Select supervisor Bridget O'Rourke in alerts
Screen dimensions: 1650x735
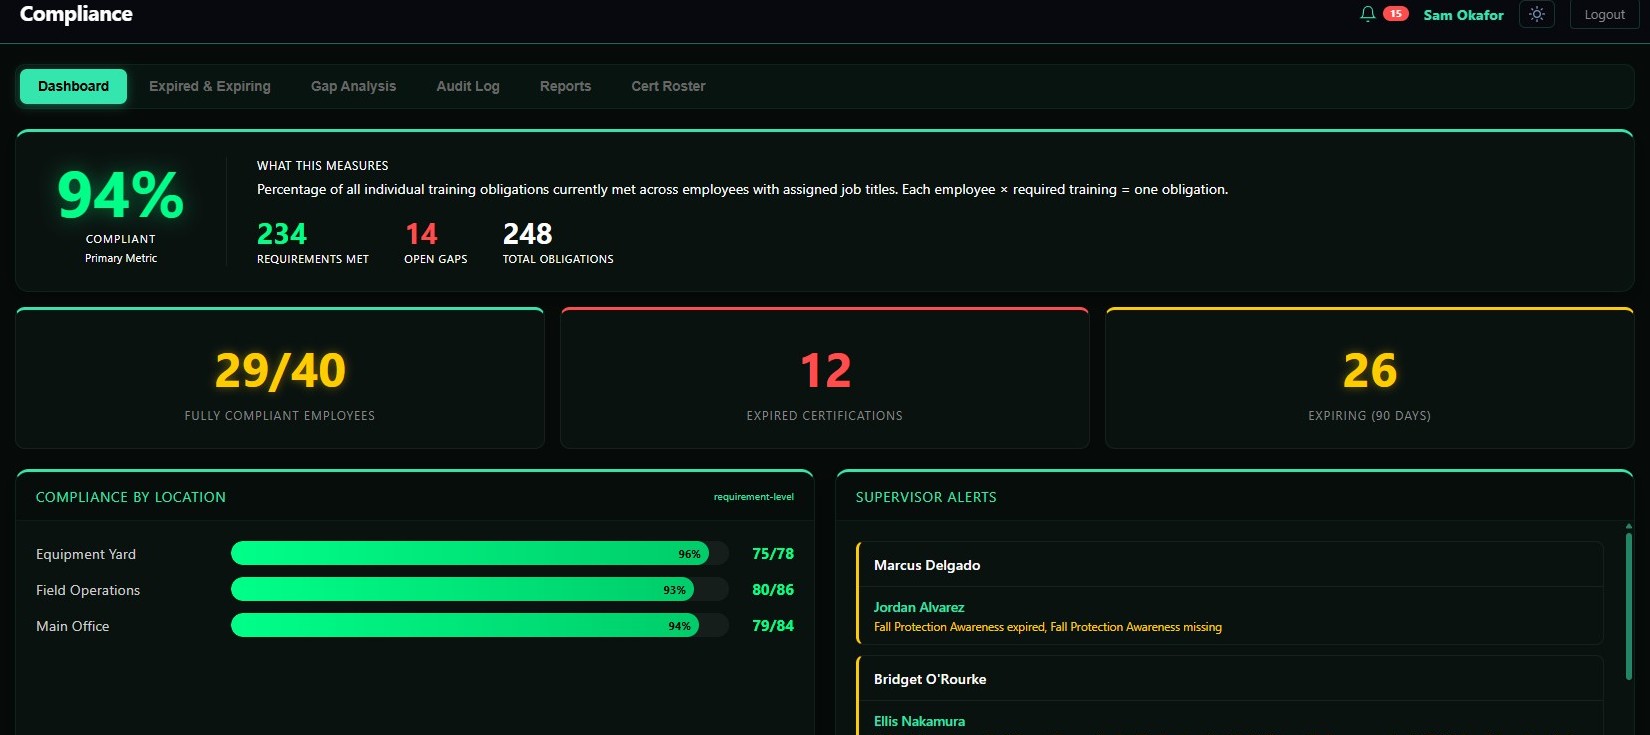click(x=930, y=679)
